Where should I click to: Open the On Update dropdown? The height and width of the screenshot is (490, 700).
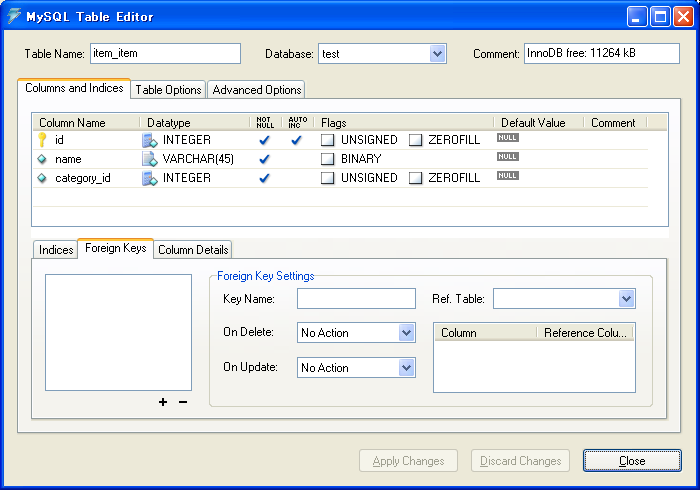[x=407, y=368]
